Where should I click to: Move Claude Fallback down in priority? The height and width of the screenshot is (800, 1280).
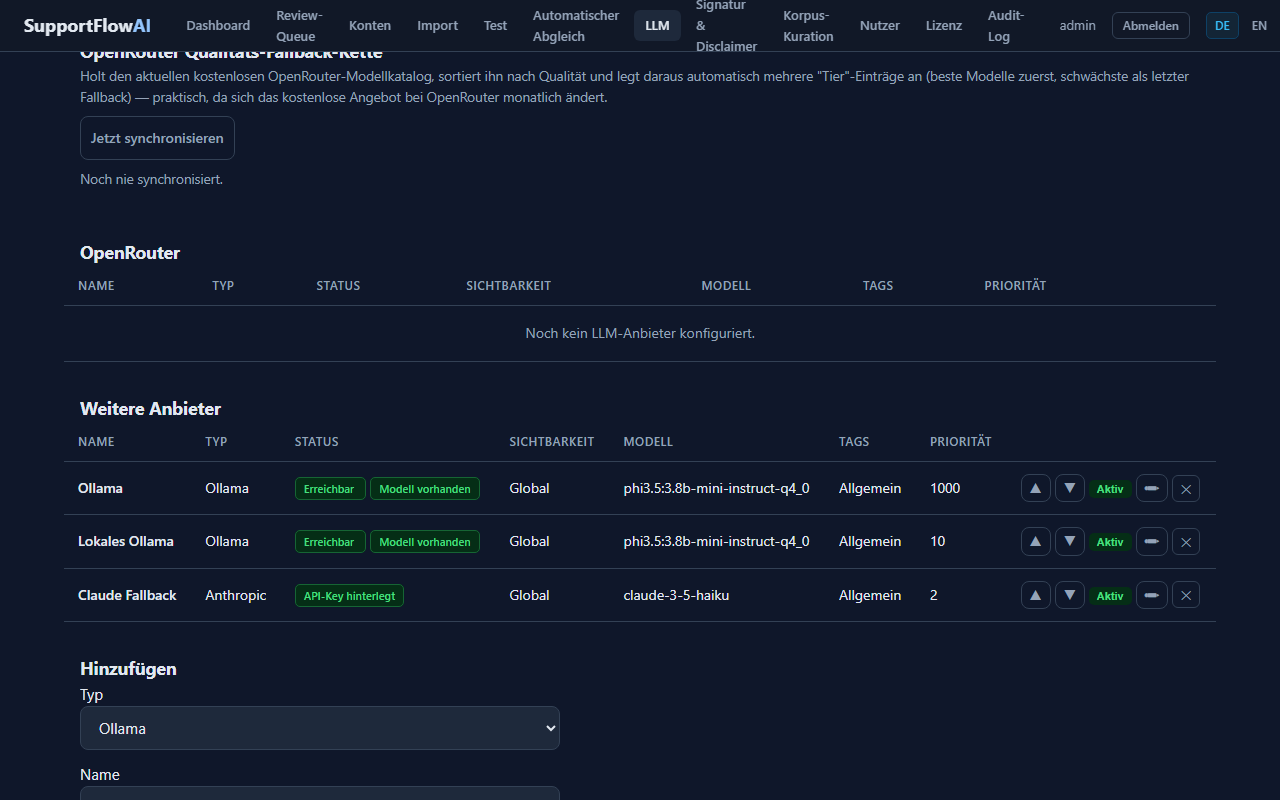pyautogui.click(x=1070, y=595)
